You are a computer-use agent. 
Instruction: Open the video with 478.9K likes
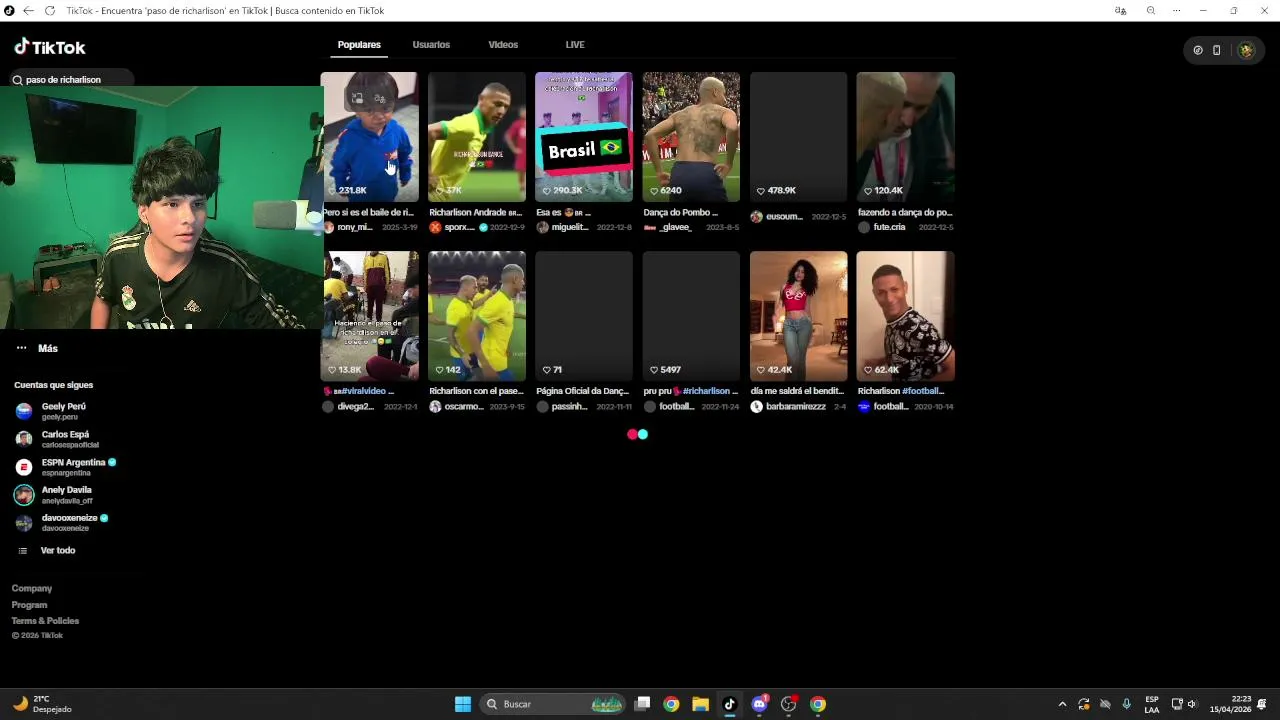click(798, 136)
